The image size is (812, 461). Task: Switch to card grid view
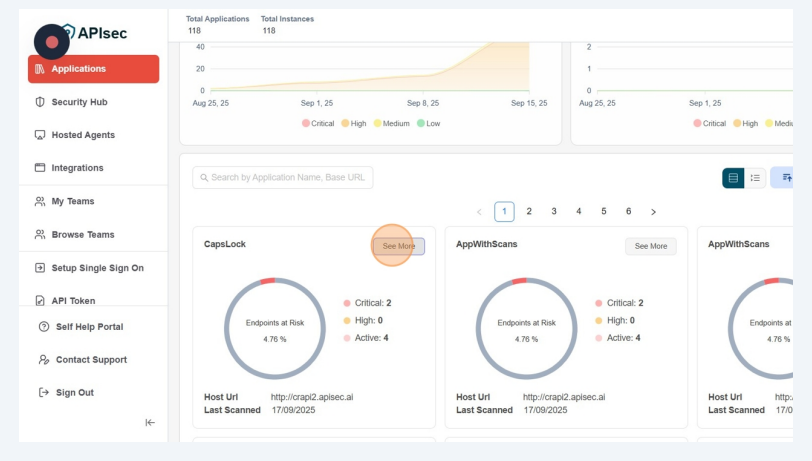[733, 178]
